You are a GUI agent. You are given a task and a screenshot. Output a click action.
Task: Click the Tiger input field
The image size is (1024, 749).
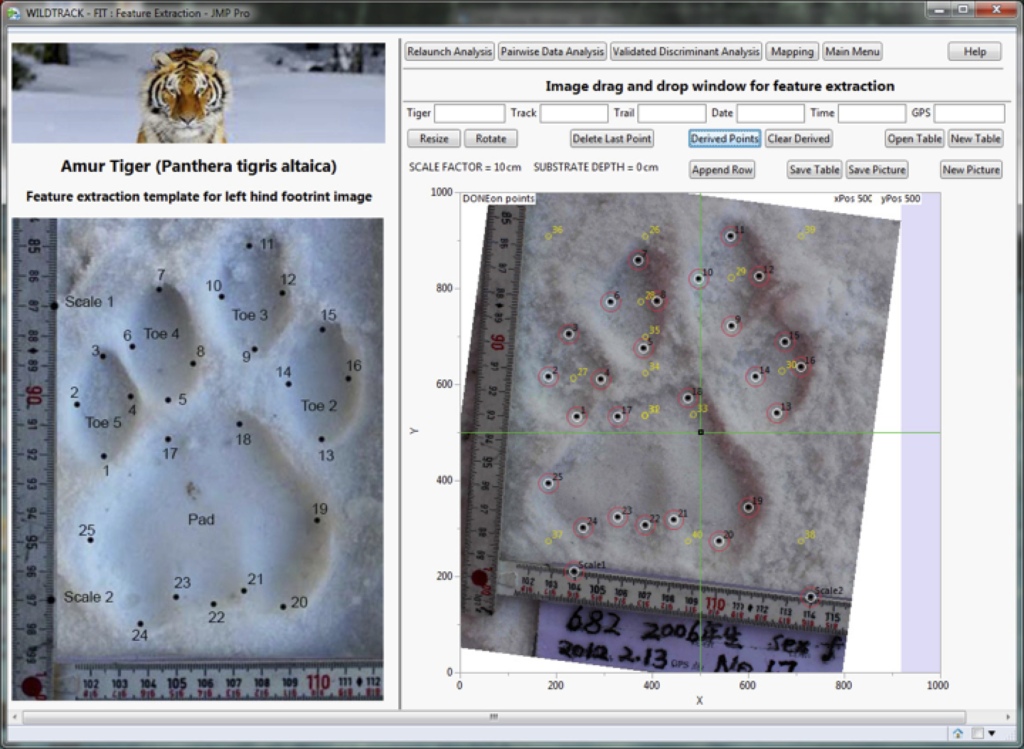(469, 114)
